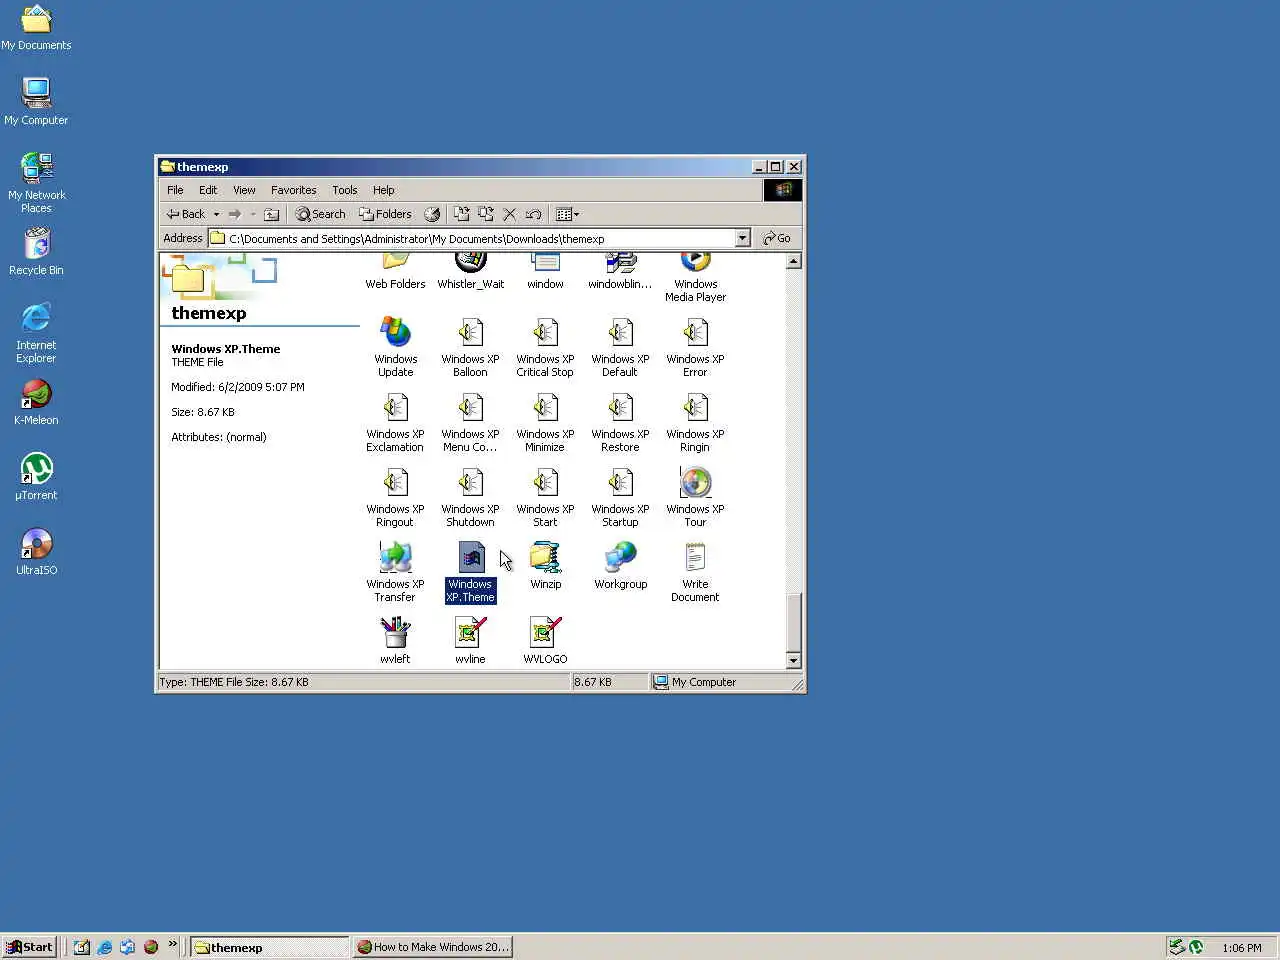Select the file labelled window
The image size is (1280, 960).
(546, 272)
